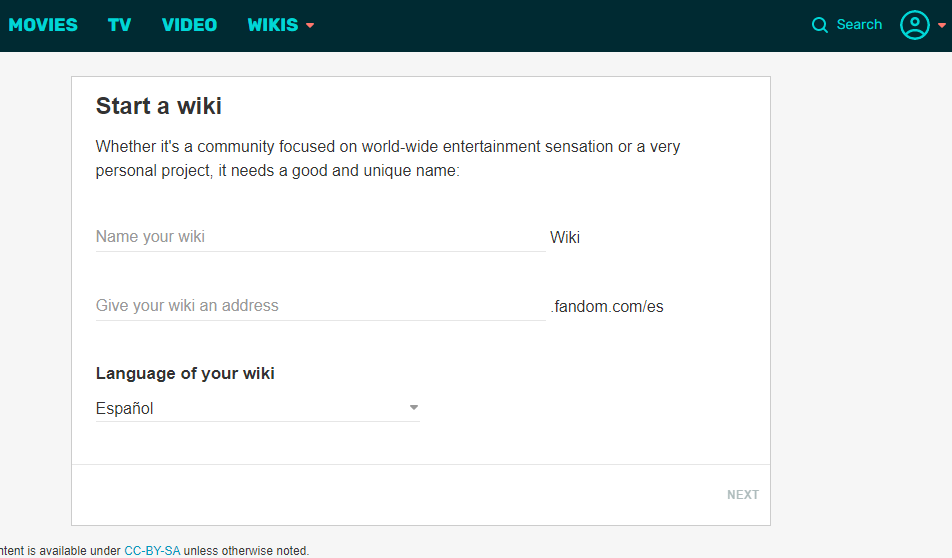This screenshot has width=952, height=558.
Task: Click the '.fandom.com/es' suffix text
Action: [607, 307]
